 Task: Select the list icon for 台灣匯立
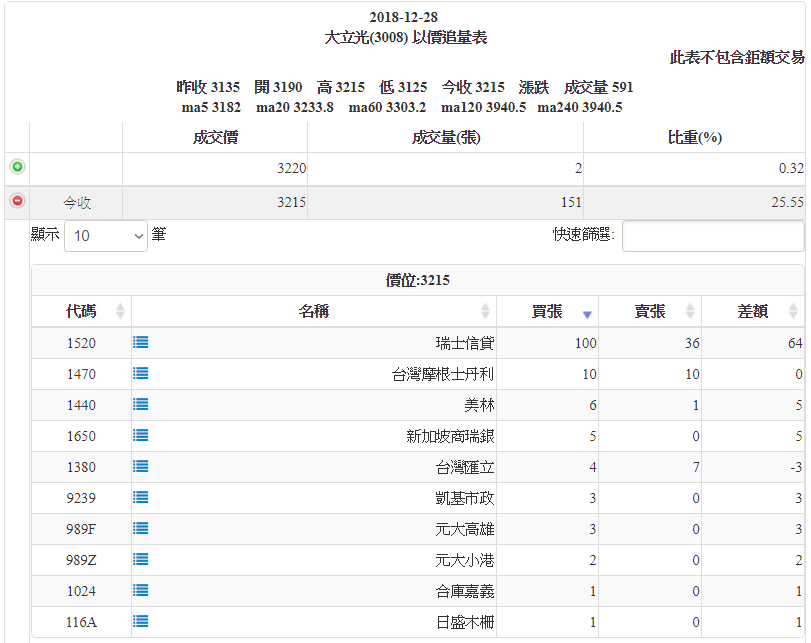coord(141,466)
